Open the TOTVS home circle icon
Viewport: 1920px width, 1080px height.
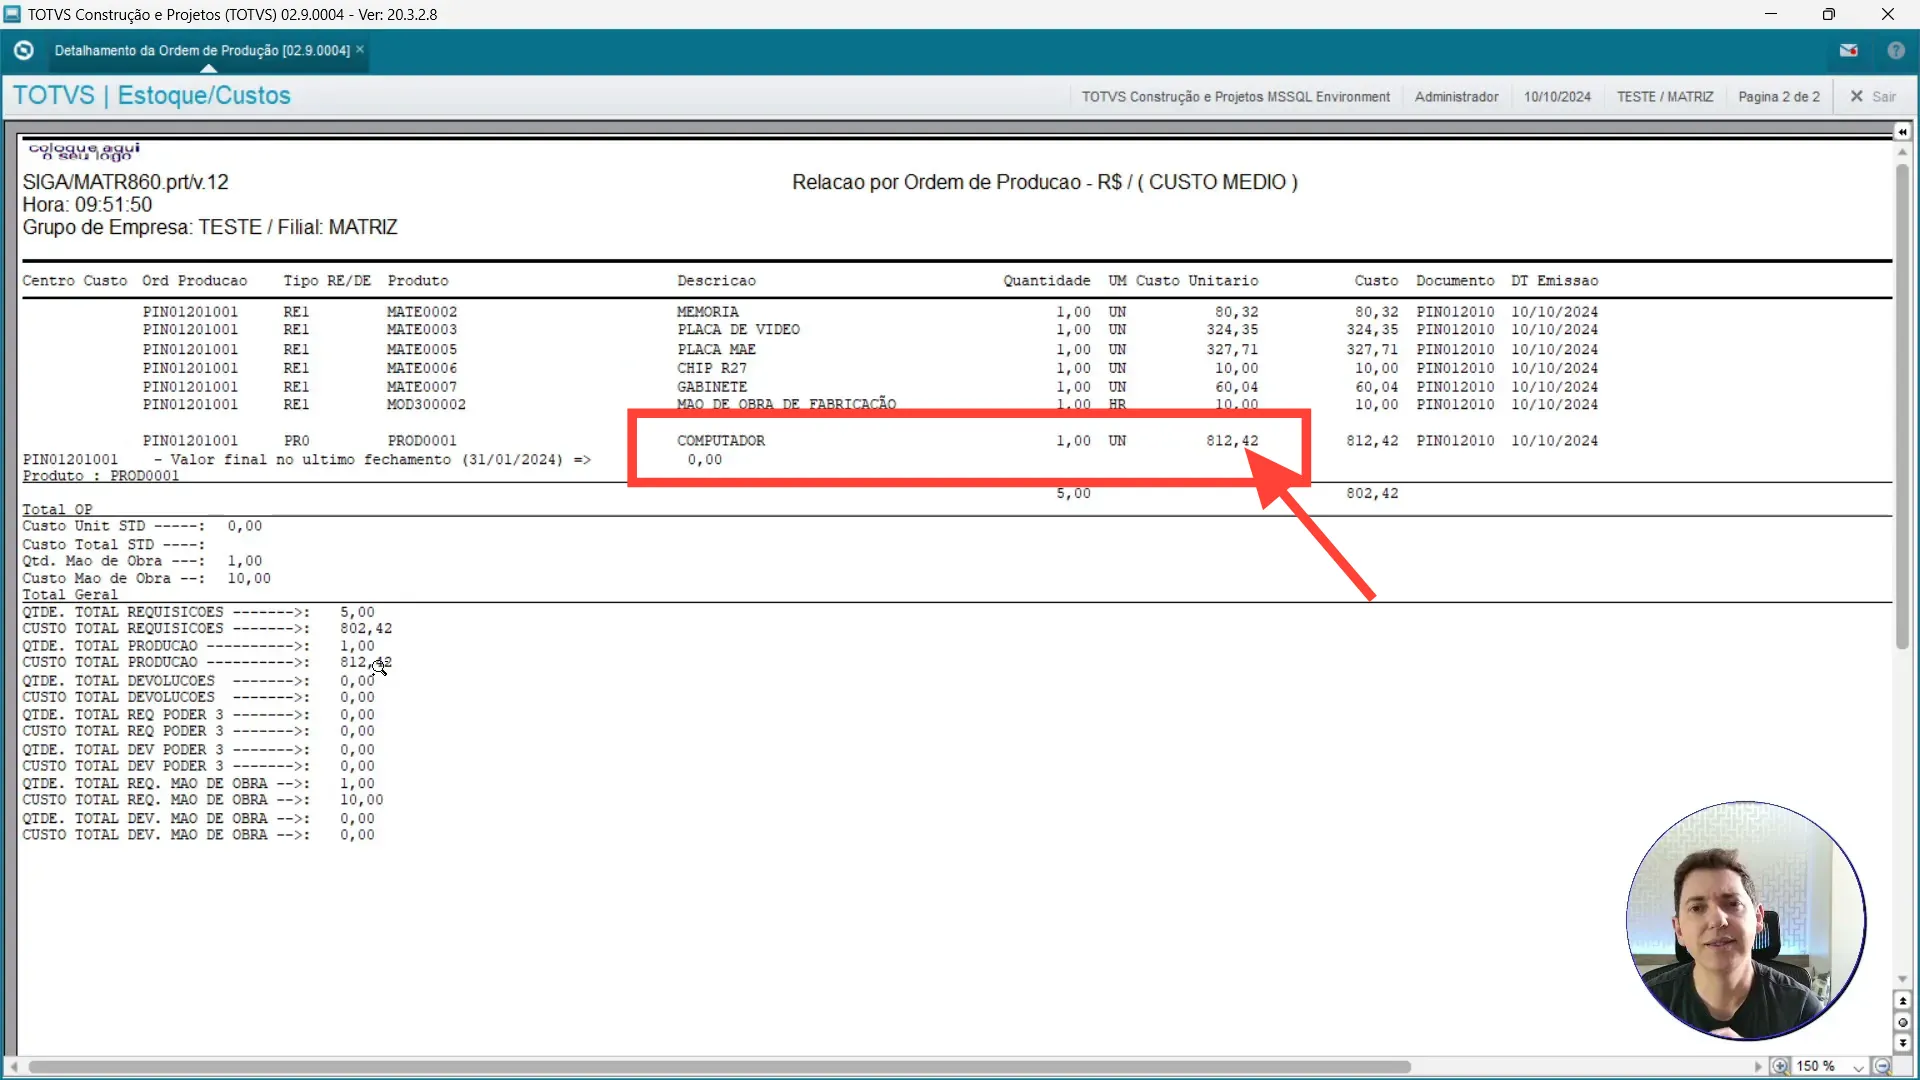click(x=24, y=50)
